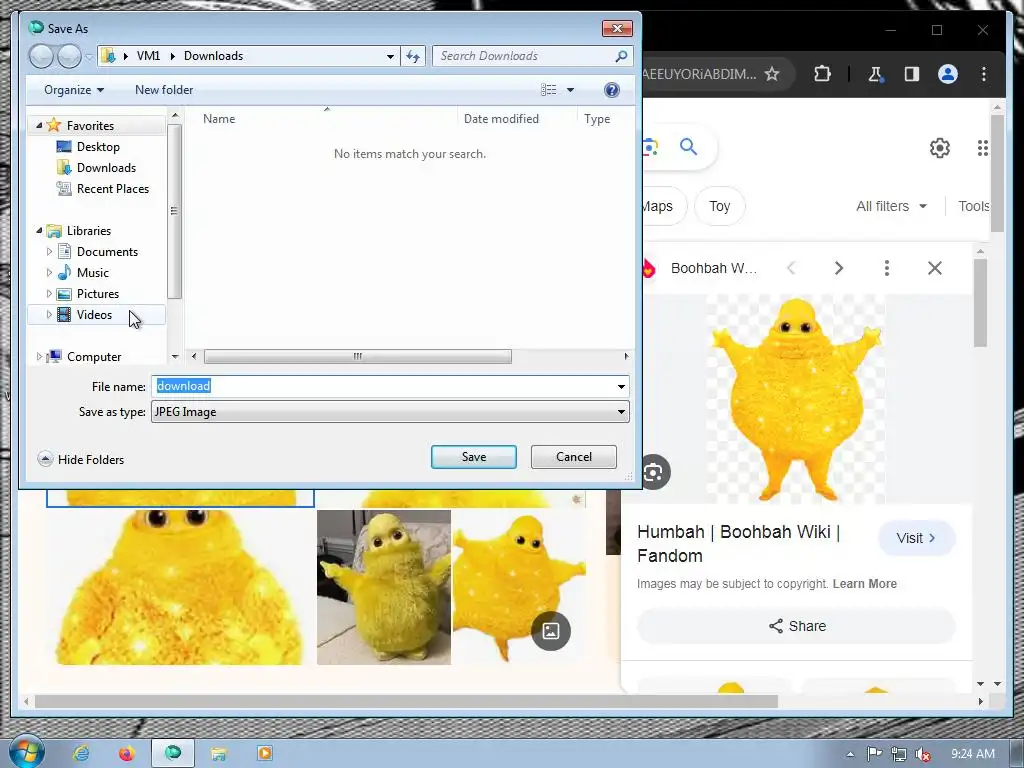The width and height of the screenshot is (1024, 768).
Task: Click the Change your view icon
Action: coord(549,90)
